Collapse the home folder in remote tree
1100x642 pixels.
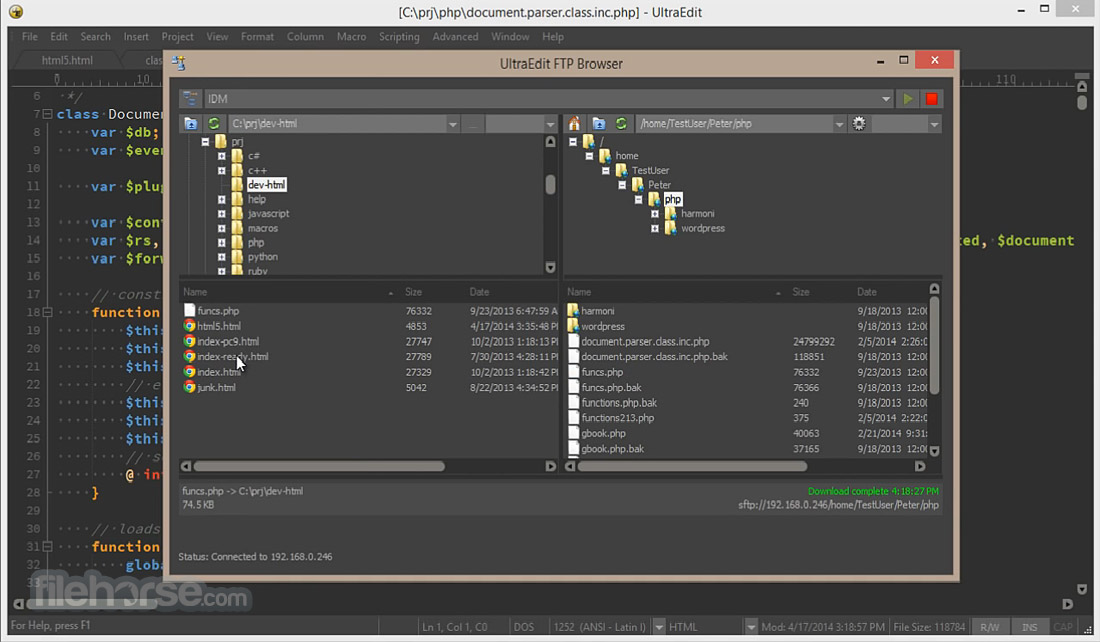(x=589, y=156)
